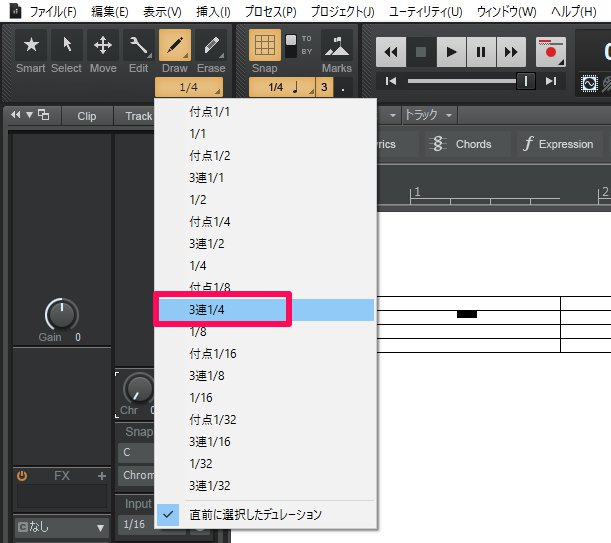This screenshot has height=543, width=611.
Task: Choose 1/2 half note duration
Action: [265, 200]
